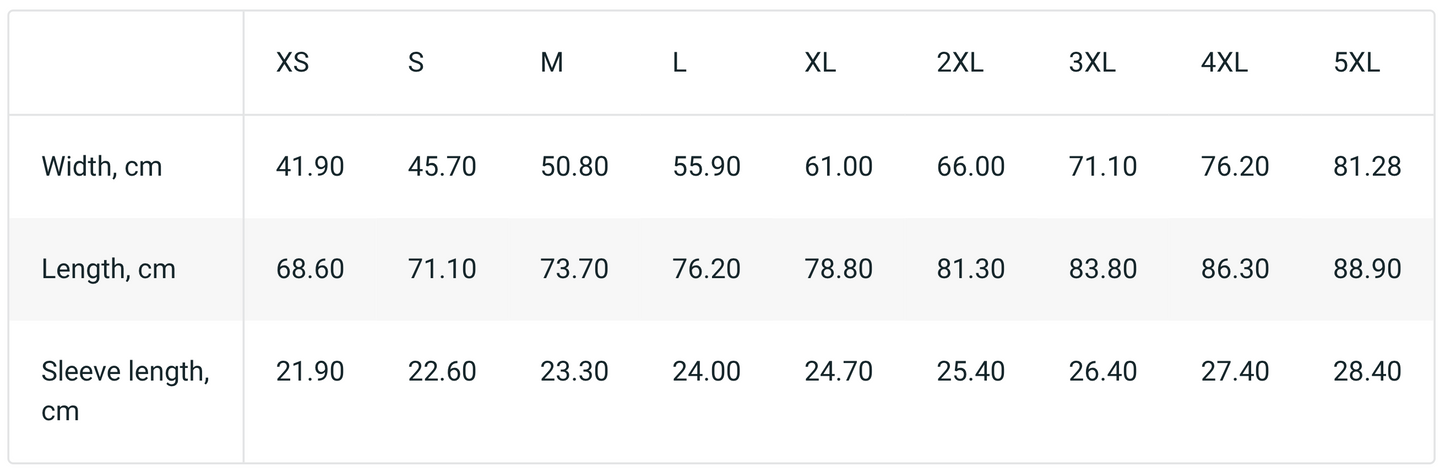Image resolution: width=1445 pixels, height=472 pixels.
Task: Click the XS size column header
Action: coord(292,63)
